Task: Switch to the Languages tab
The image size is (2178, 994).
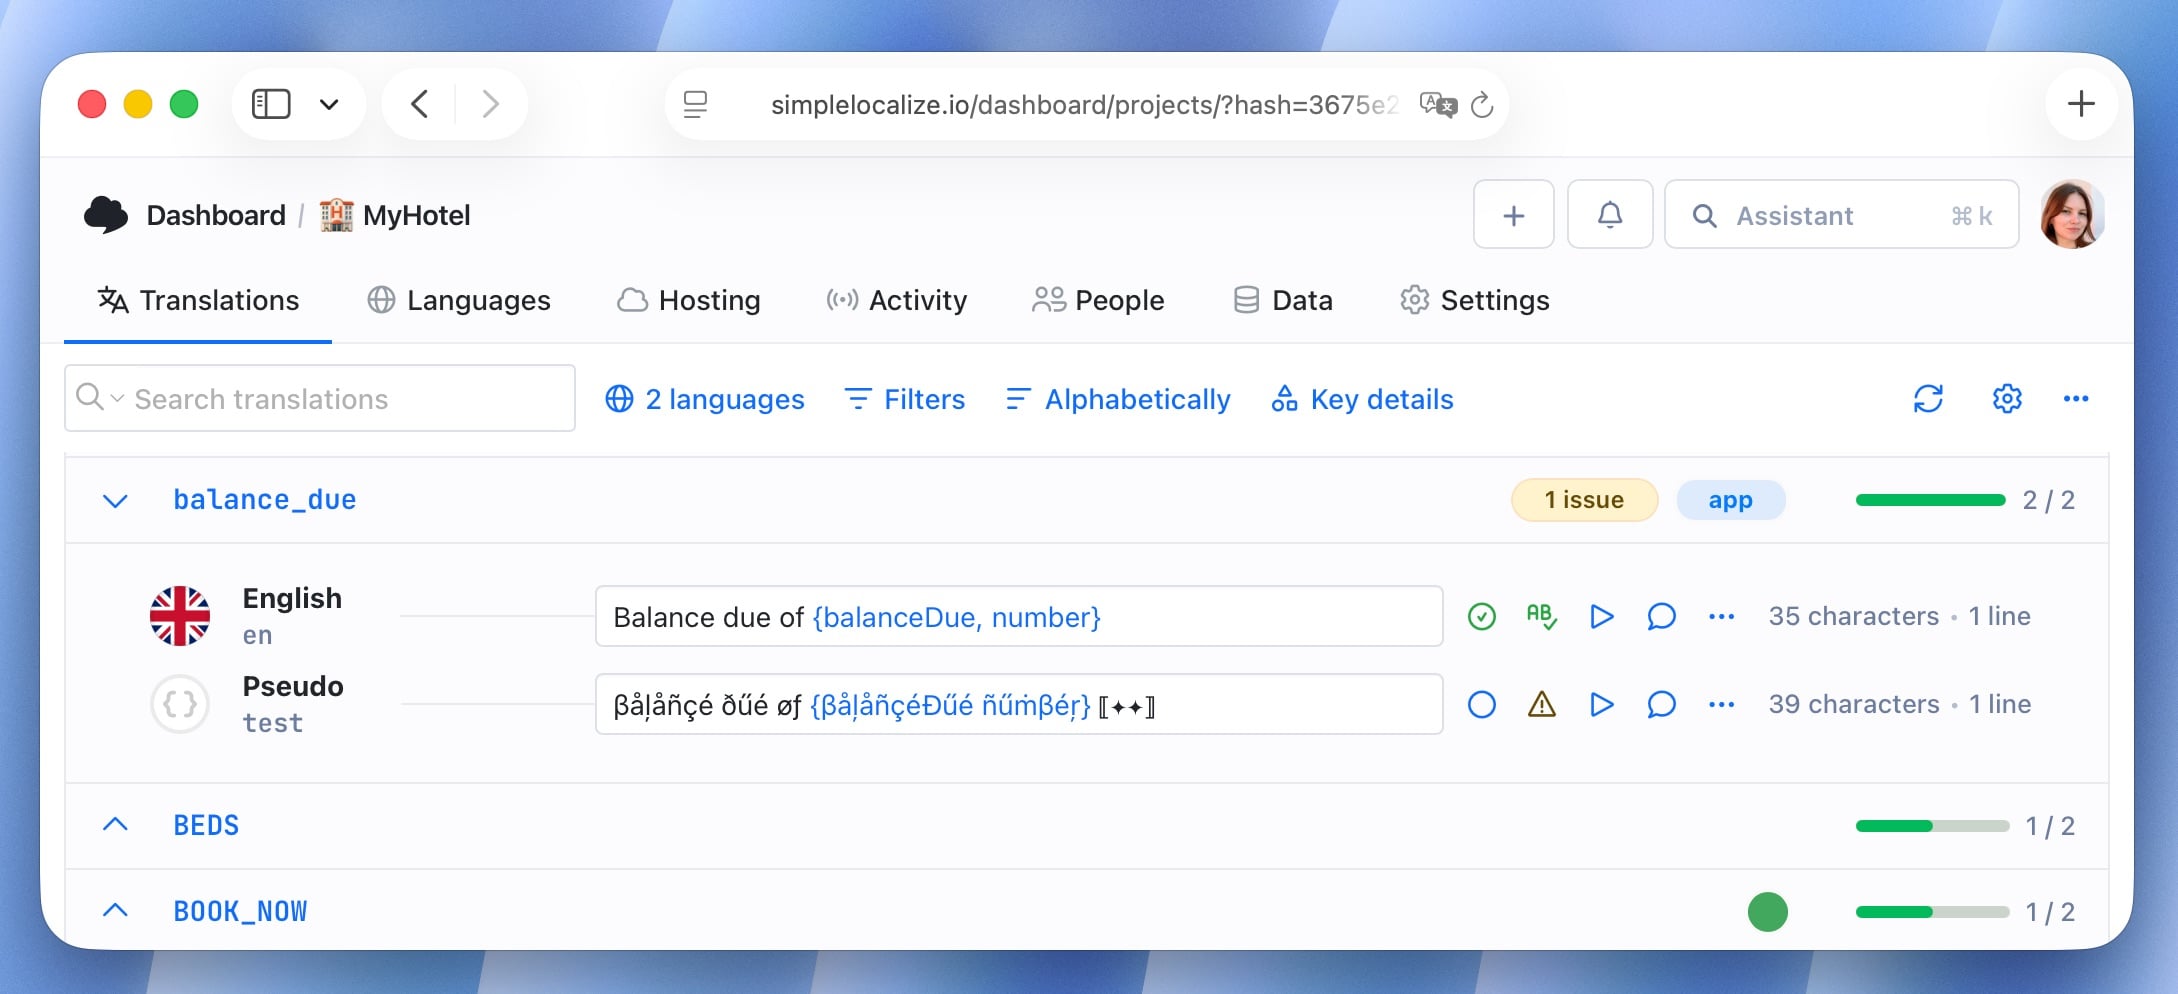Action: [x=457, y=300]
